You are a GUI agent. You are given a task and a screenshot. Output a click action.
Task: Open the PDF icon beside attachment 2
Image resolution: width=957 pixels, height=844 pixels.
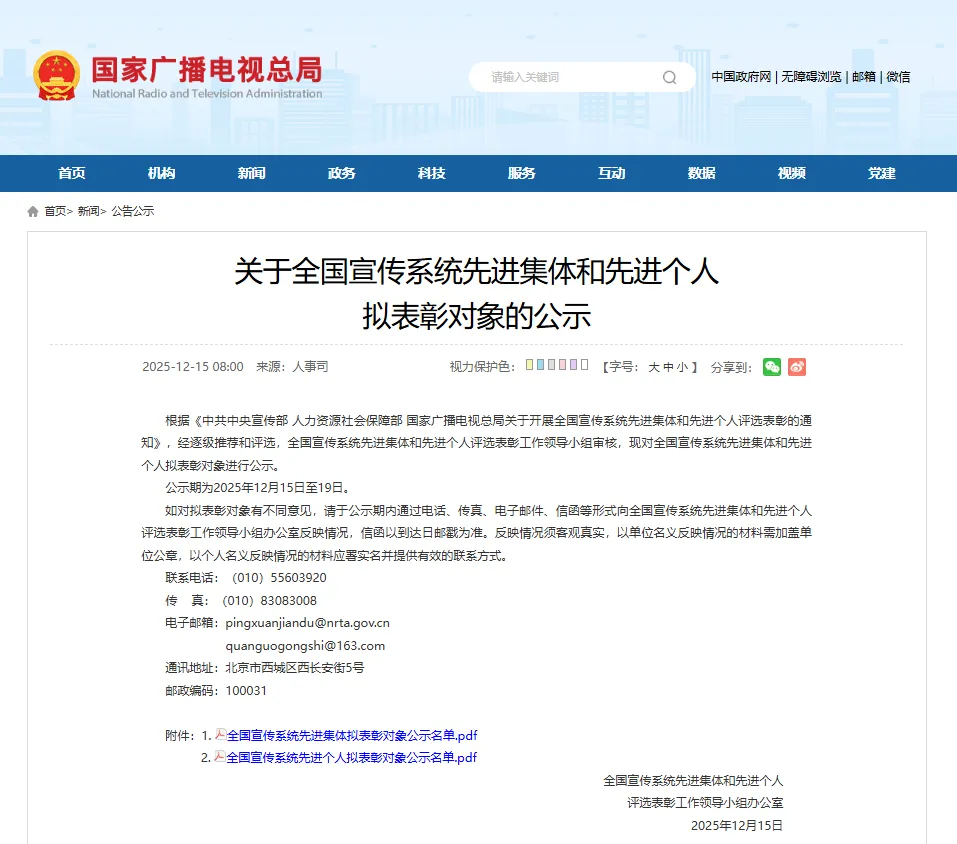point(220,757)
